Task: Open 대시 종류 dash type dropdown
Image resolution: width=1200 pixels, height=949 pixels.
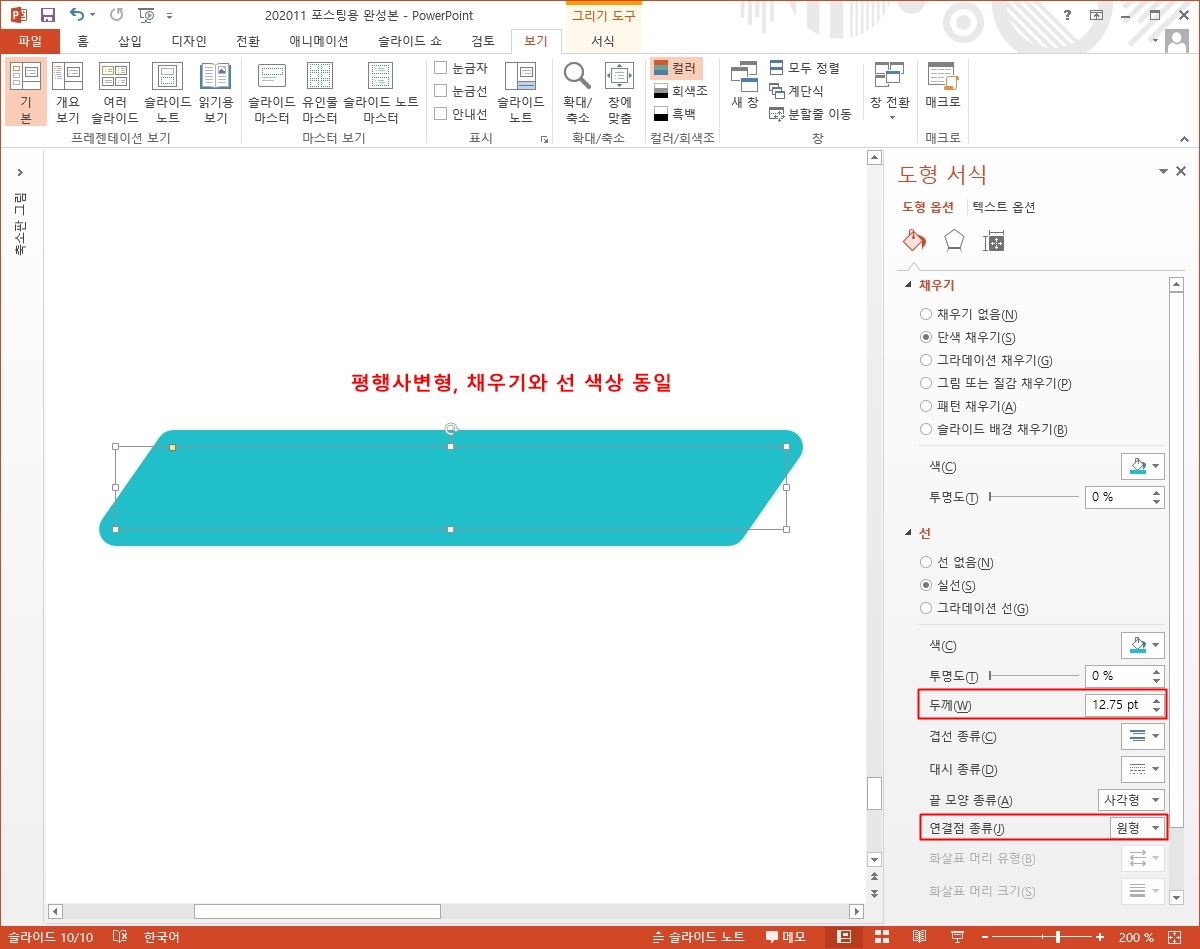Action: tap(1142, 770)
